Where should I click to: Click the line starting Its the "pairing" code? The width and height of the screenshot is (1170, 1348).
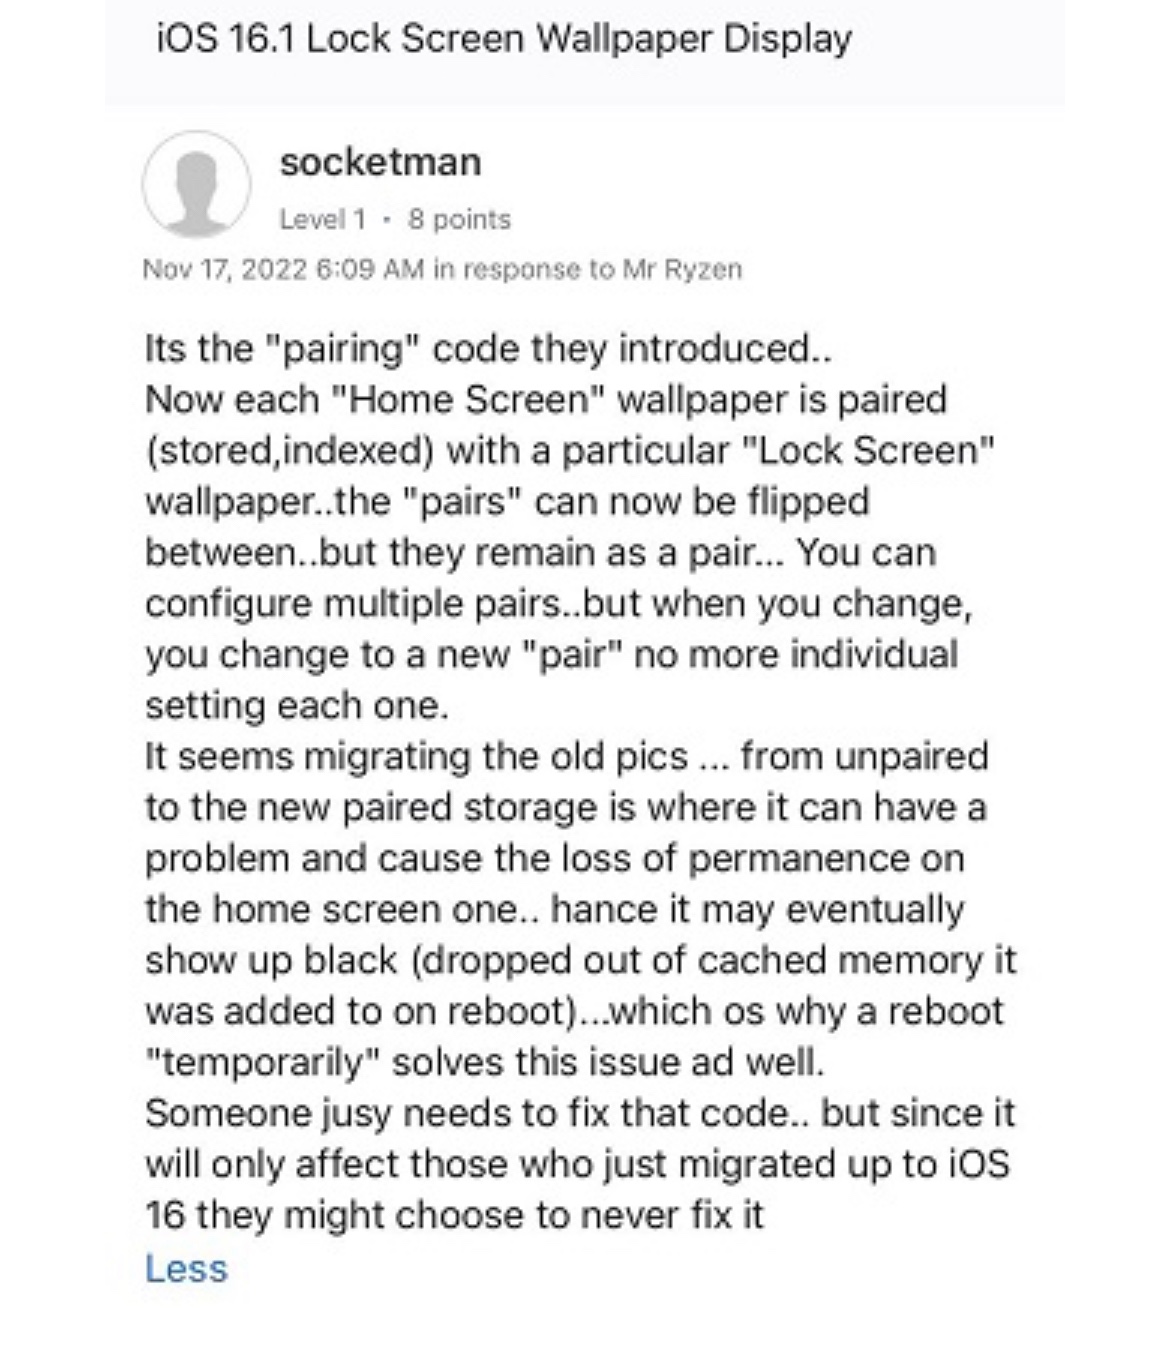coord(488,349)
